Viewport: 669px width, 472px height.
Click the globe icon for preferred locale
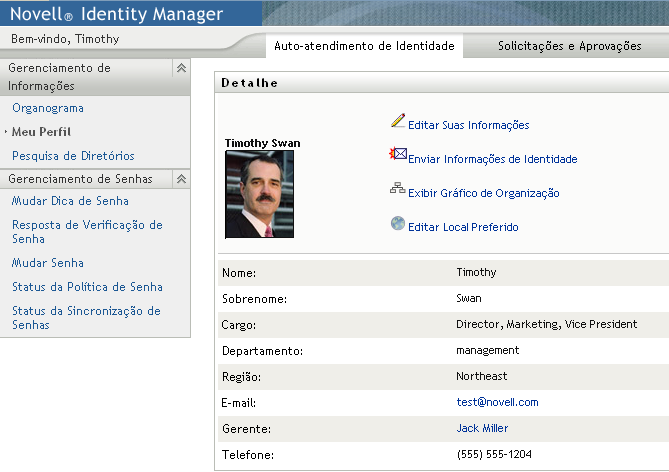click(x=398, y=224)
